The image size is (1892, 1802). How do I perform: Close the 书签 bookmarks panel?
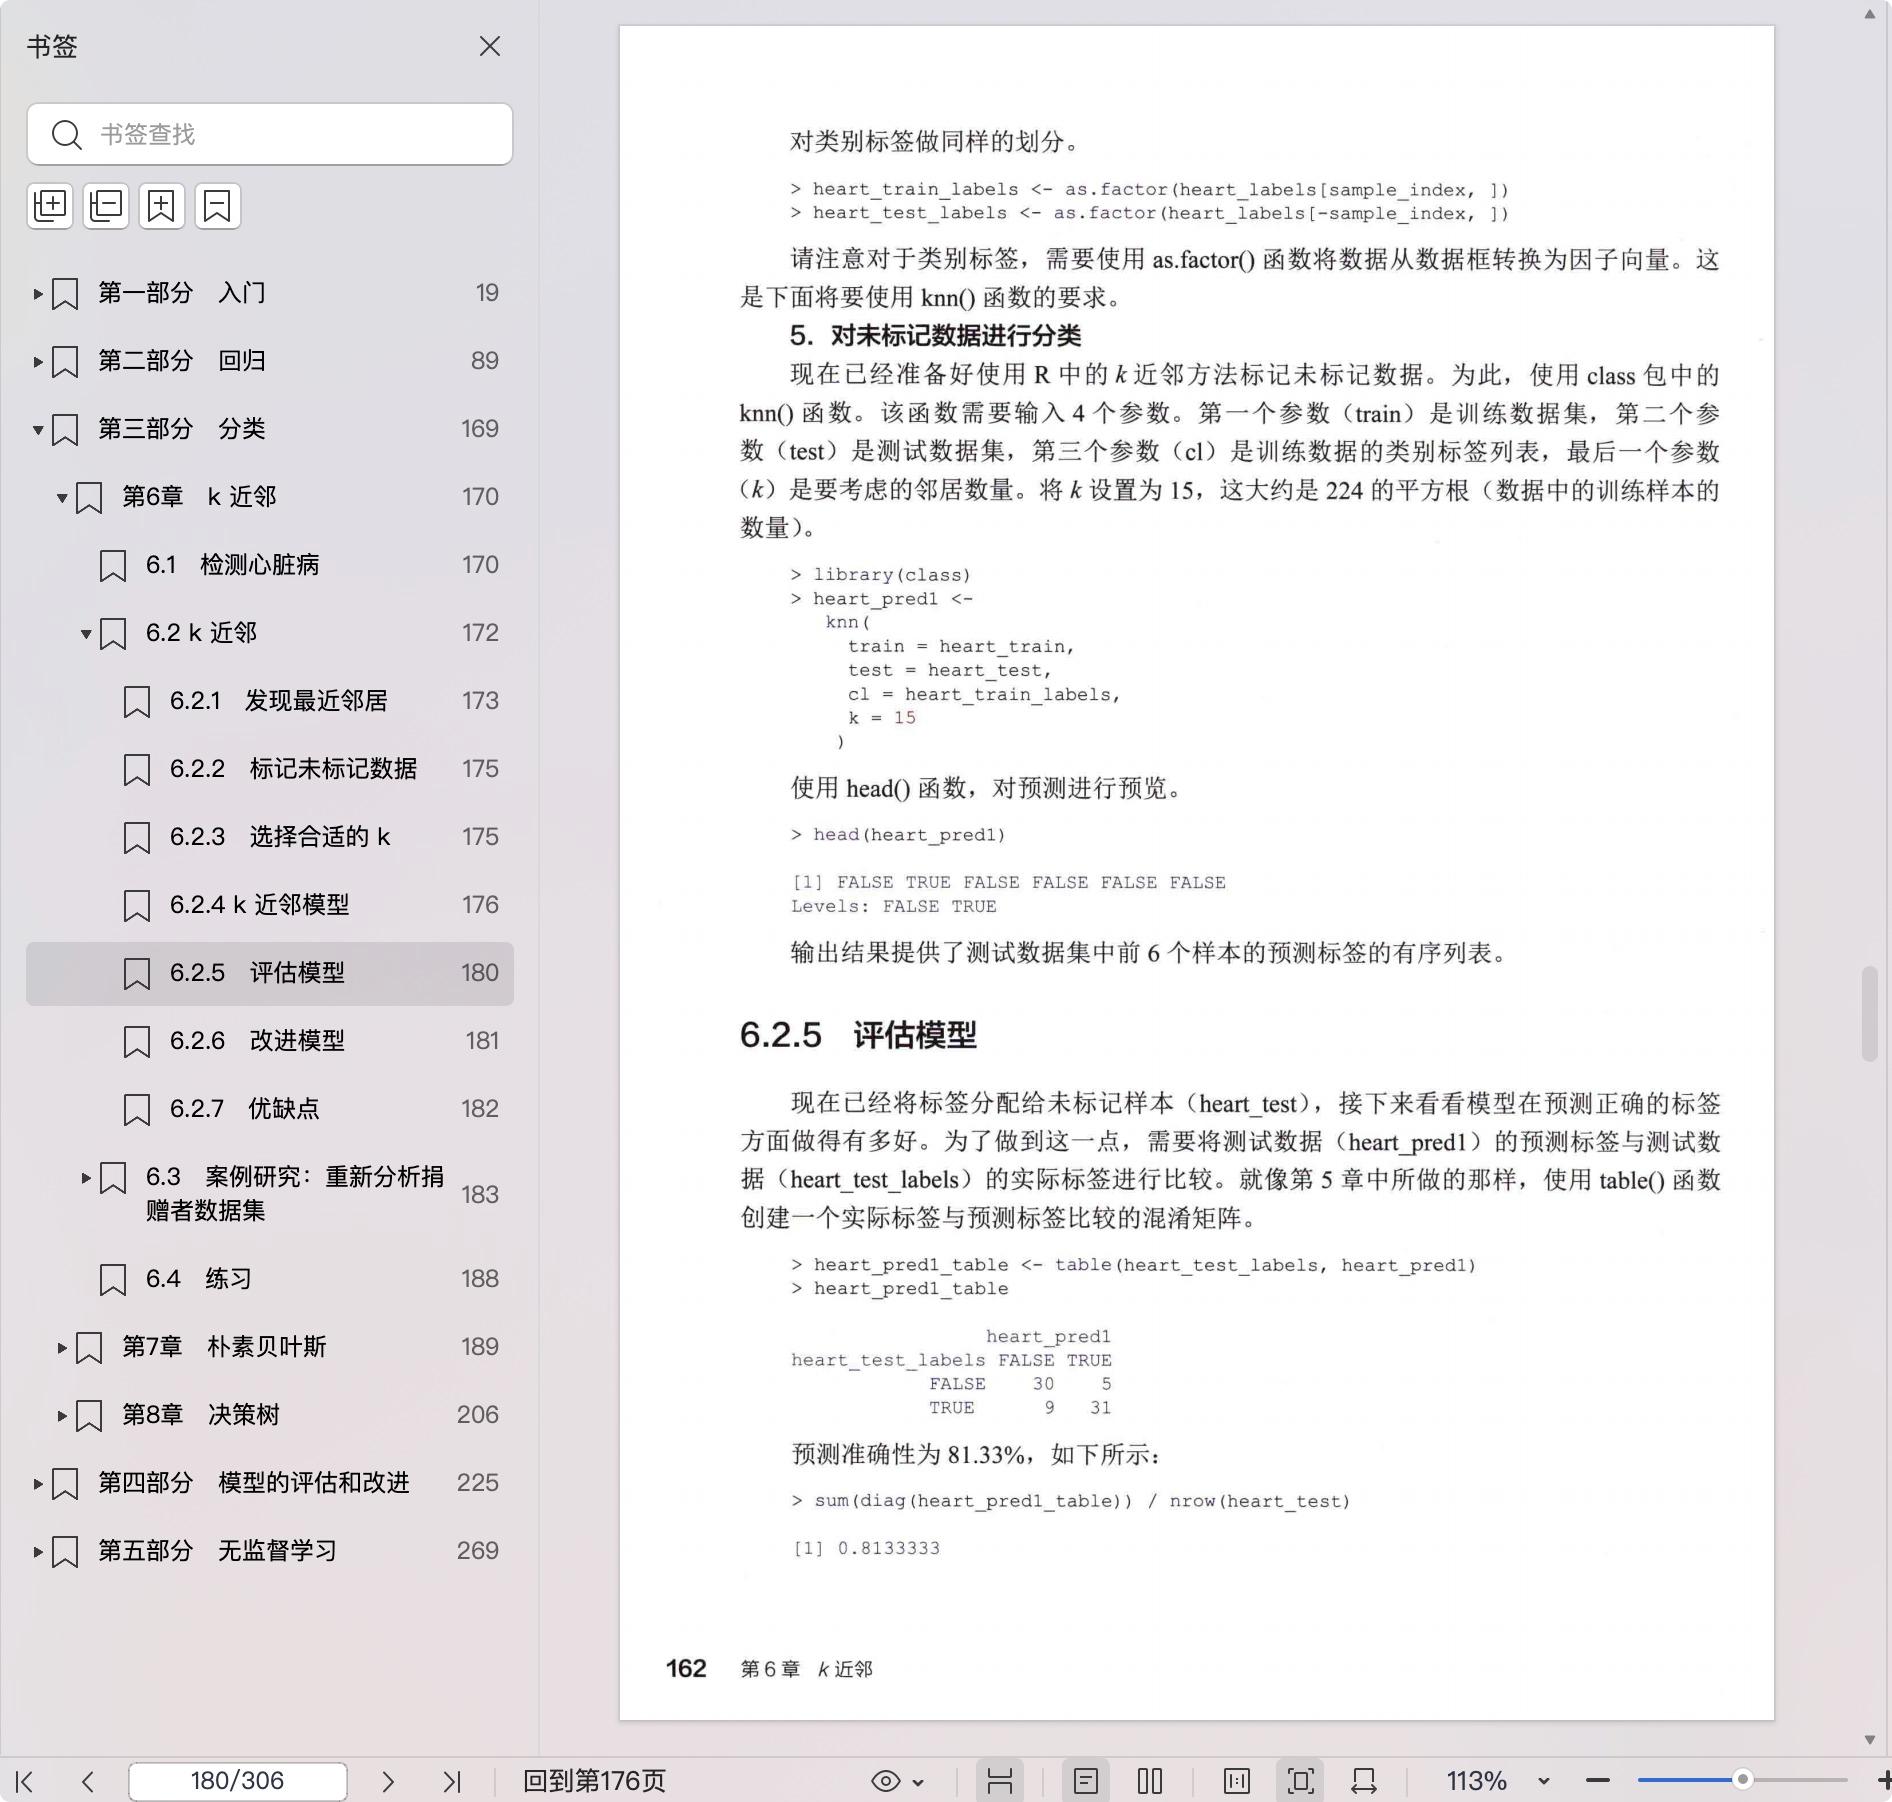[489, 47]
